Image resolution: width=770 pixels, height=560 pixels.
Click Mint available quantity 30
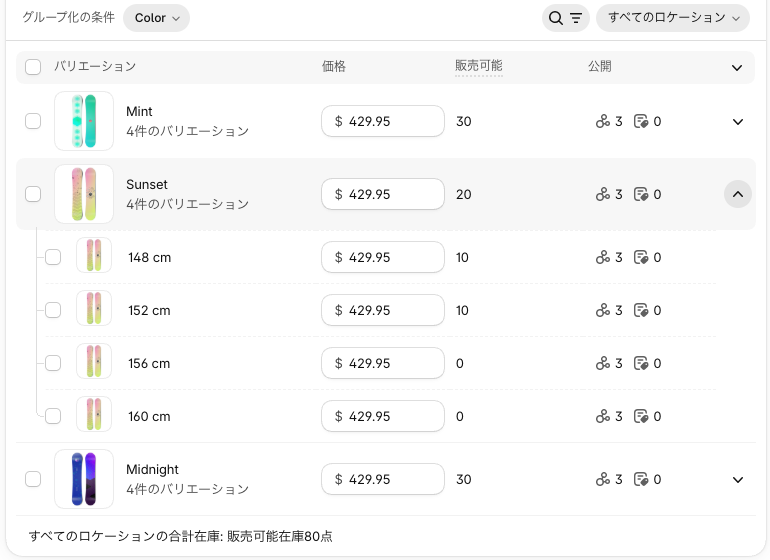(464, 121)
